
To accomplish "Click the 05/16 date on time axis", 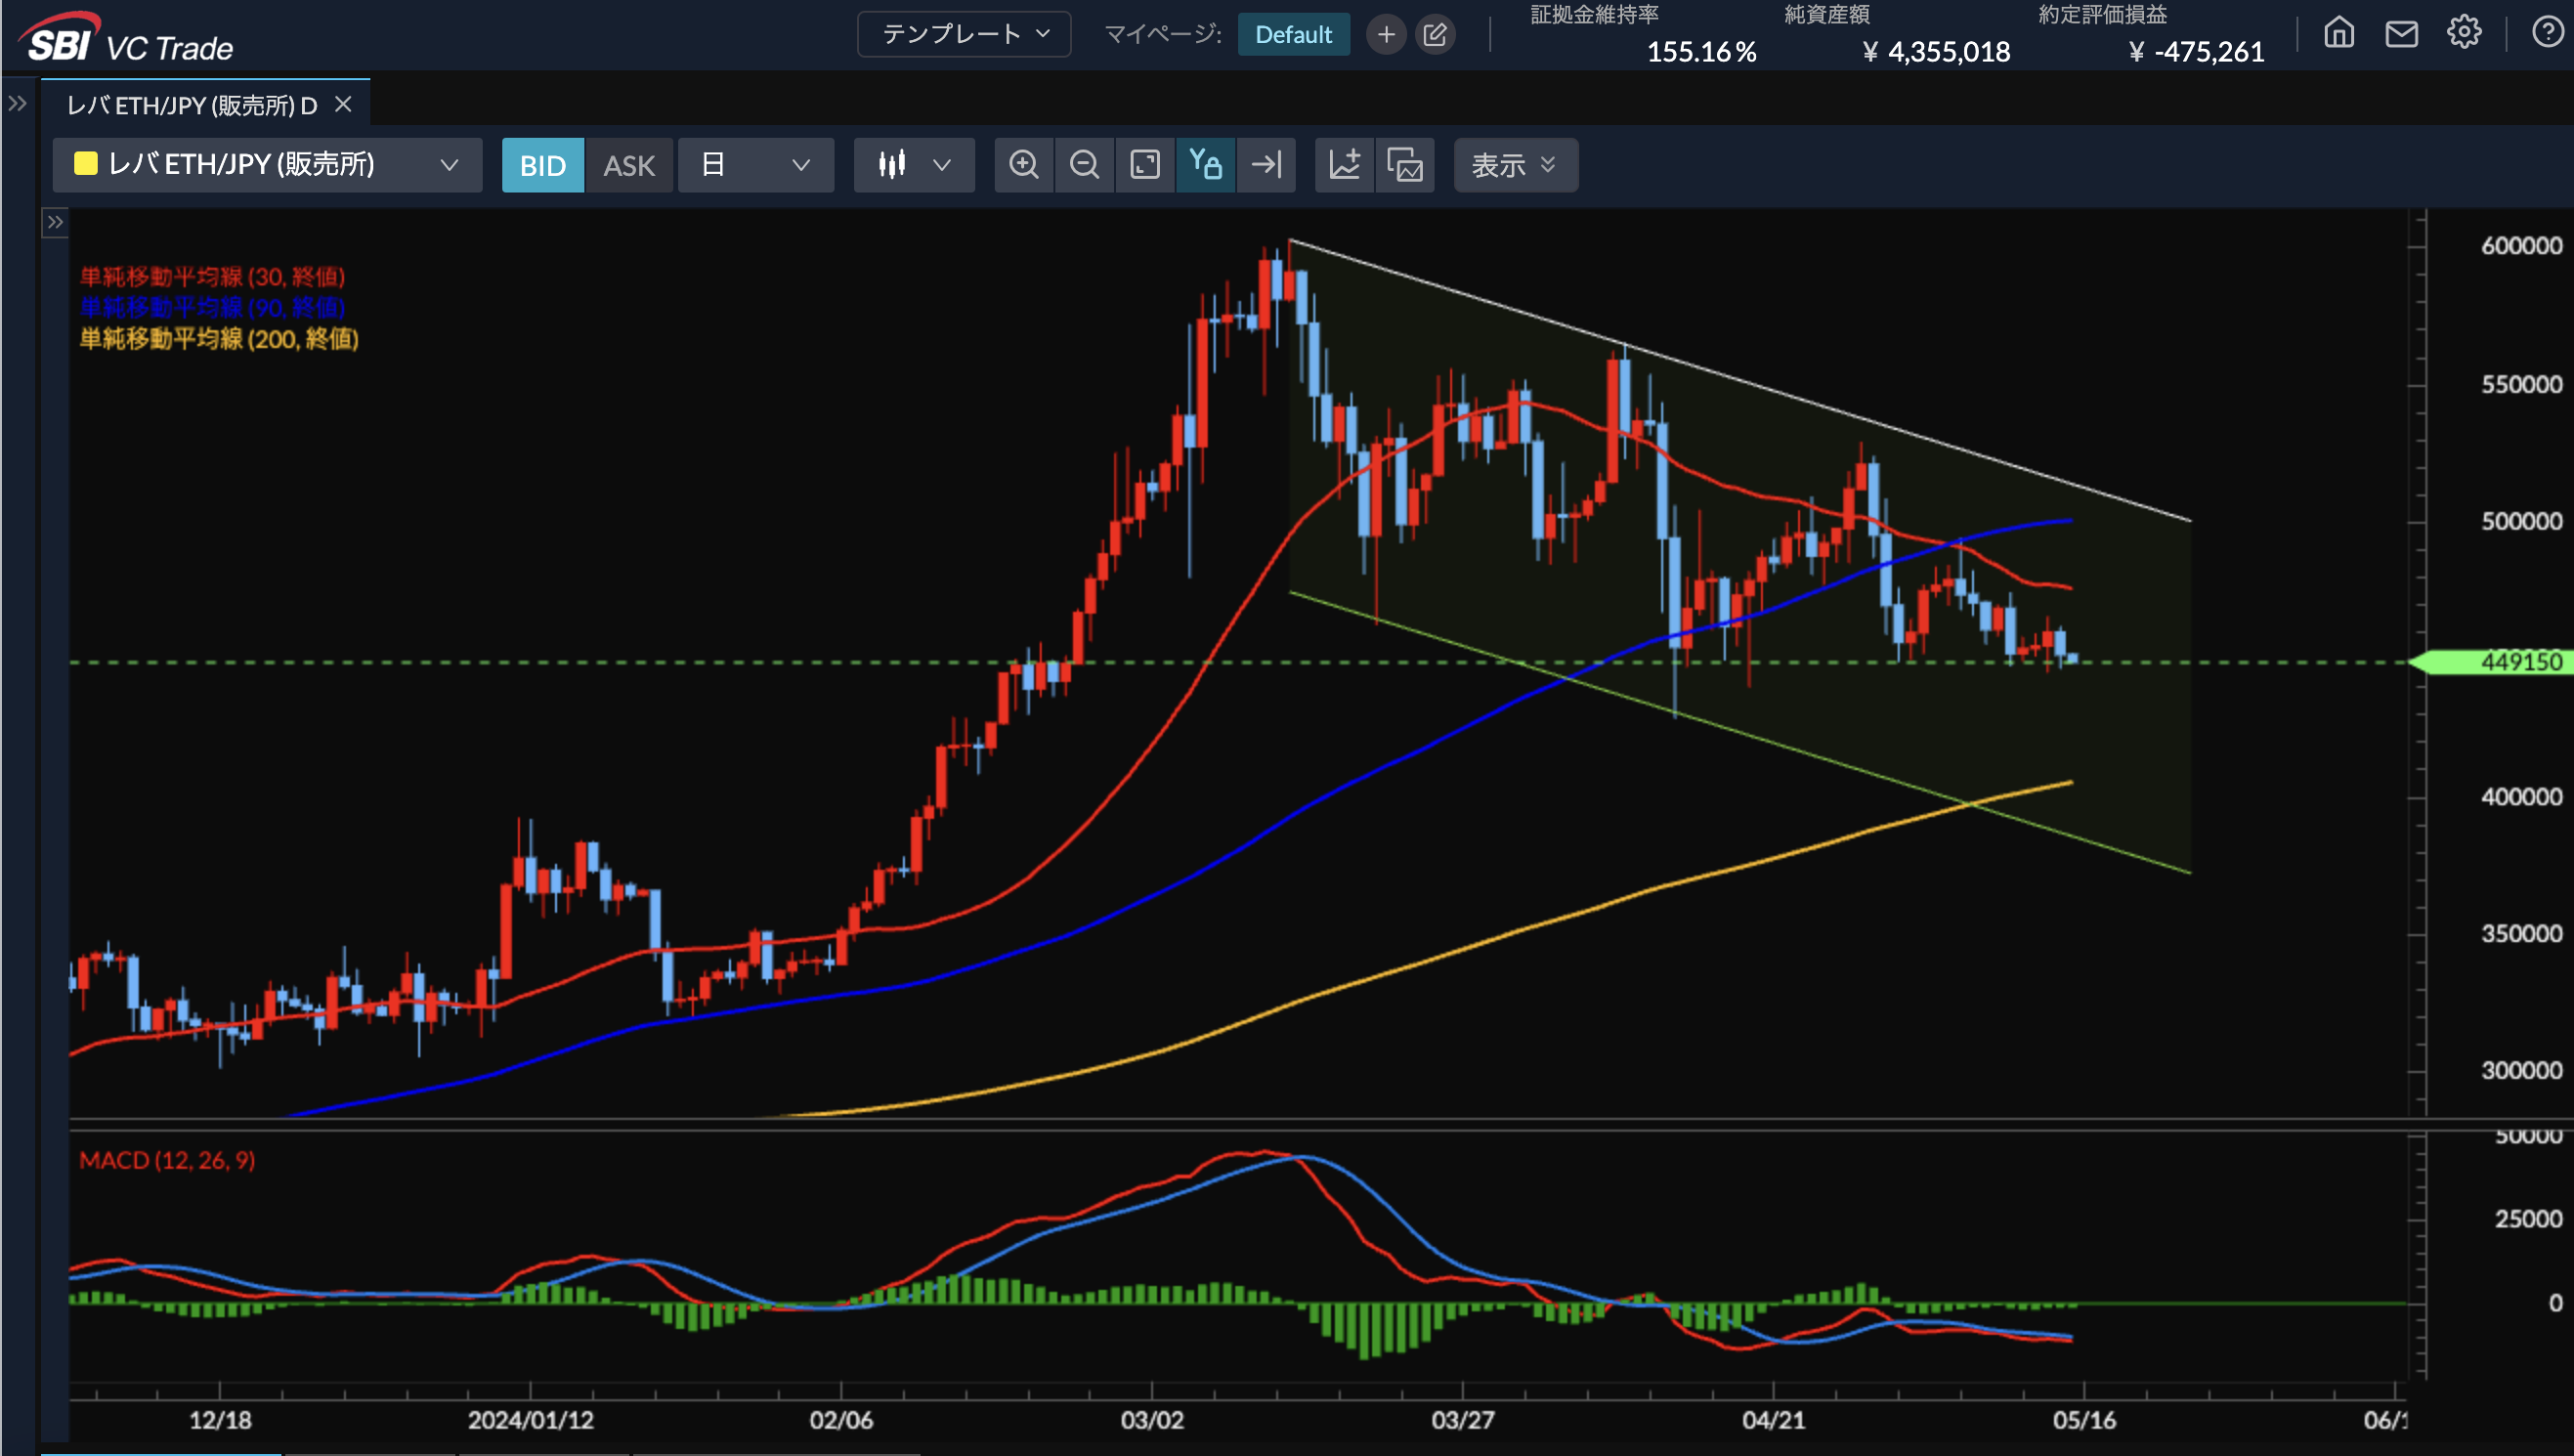I will pyautogui.click(x=2084, y=1420).
